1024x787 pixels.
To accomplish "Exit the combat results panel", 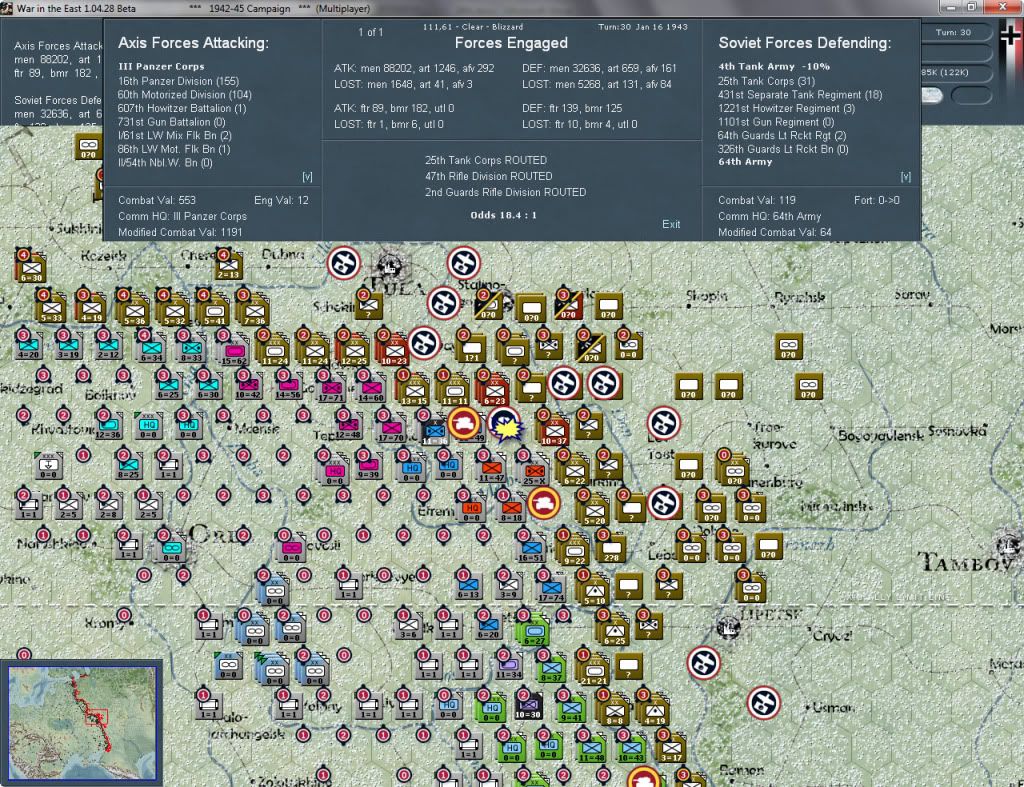I will 671,224.
